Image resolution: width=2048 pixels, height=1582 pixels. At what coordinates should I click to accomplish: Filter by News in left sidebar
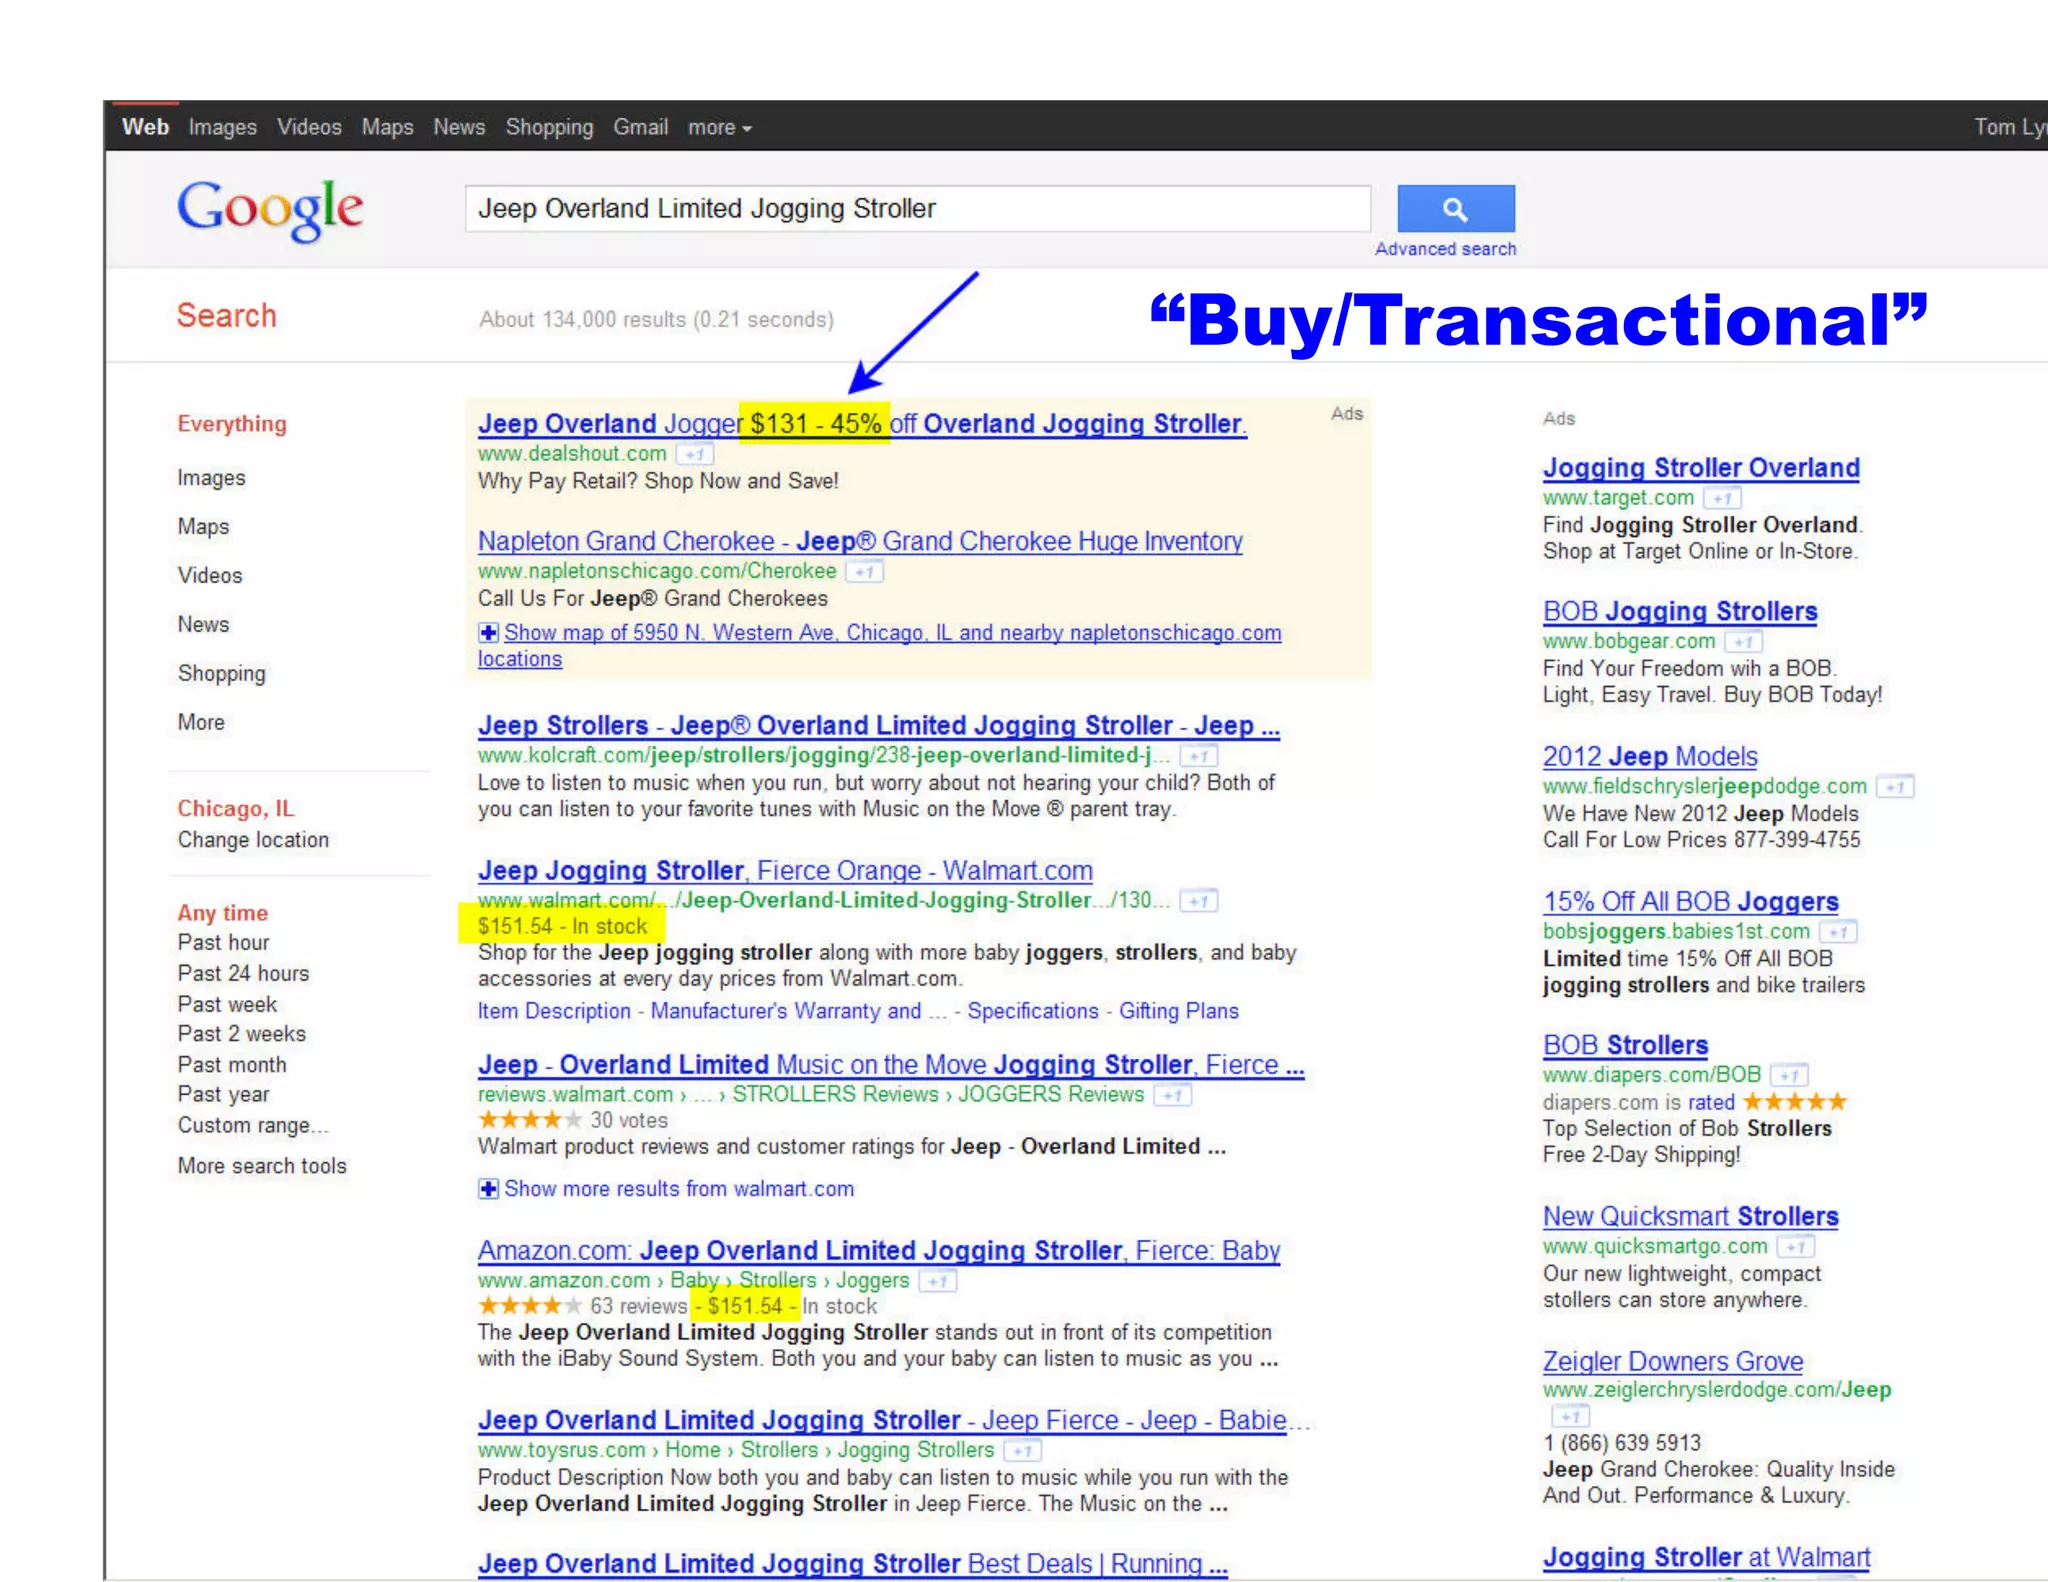[x=203, y=624]
